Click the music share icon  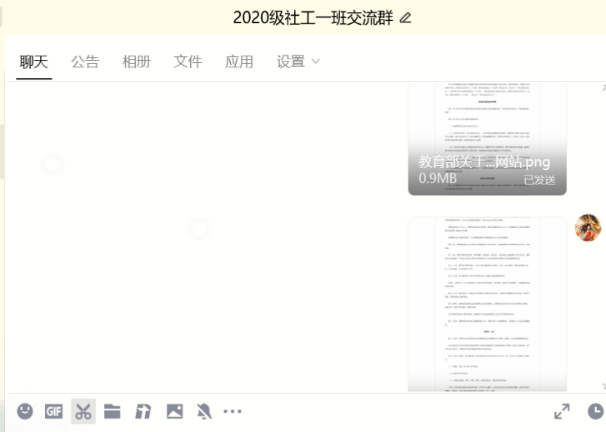coord(143,411)
